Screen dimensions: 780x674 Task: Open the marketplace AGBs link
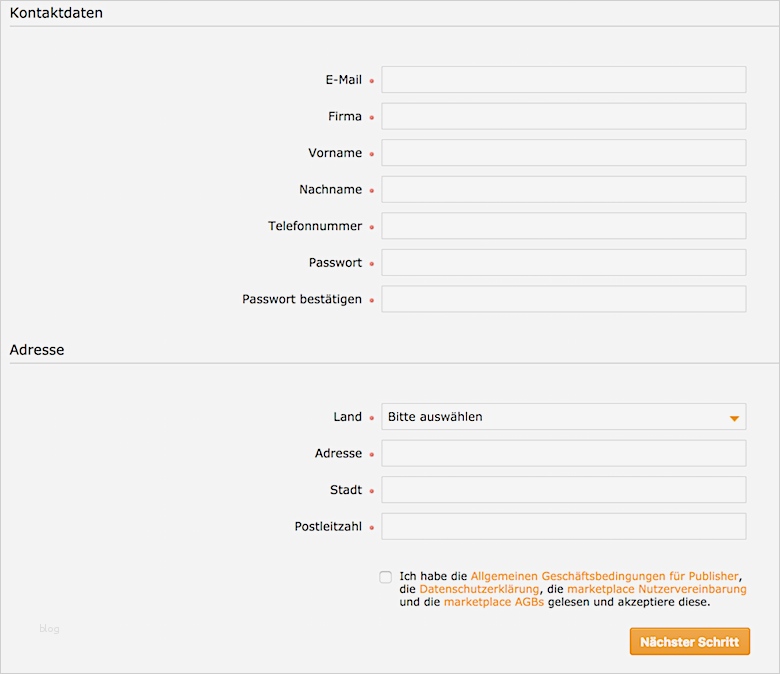(x=494, y=603)
